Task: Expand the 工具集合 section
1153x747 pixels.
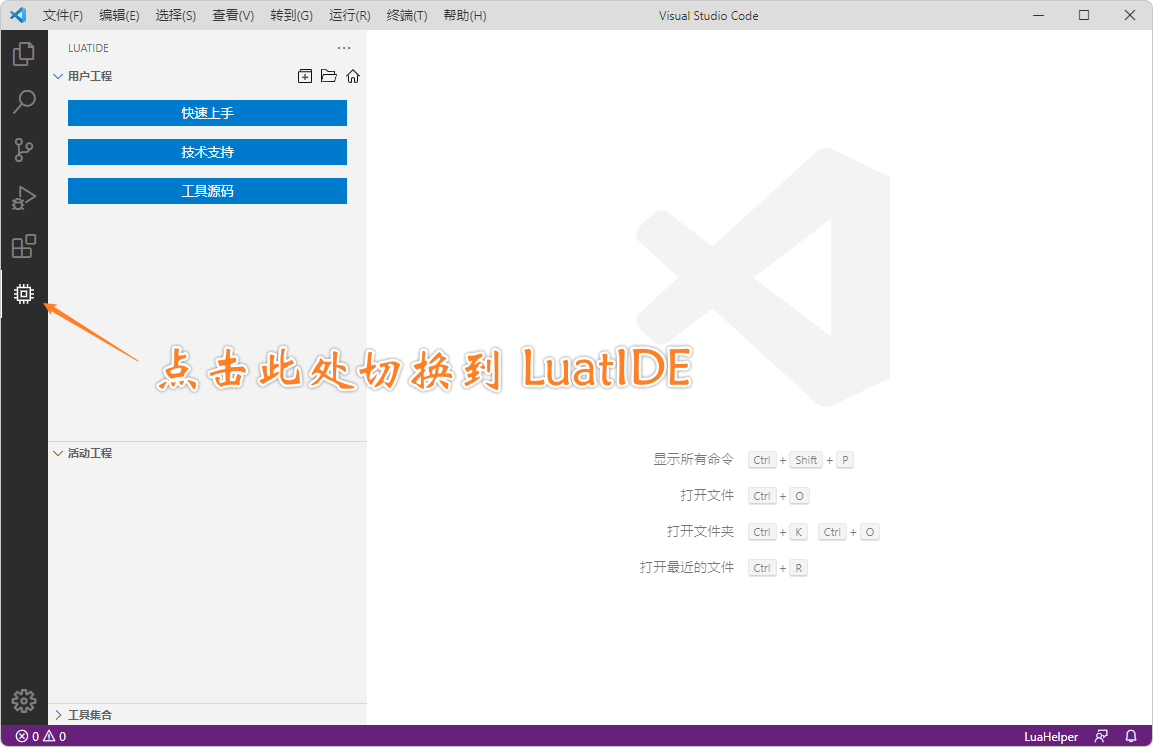Action: 58,715
